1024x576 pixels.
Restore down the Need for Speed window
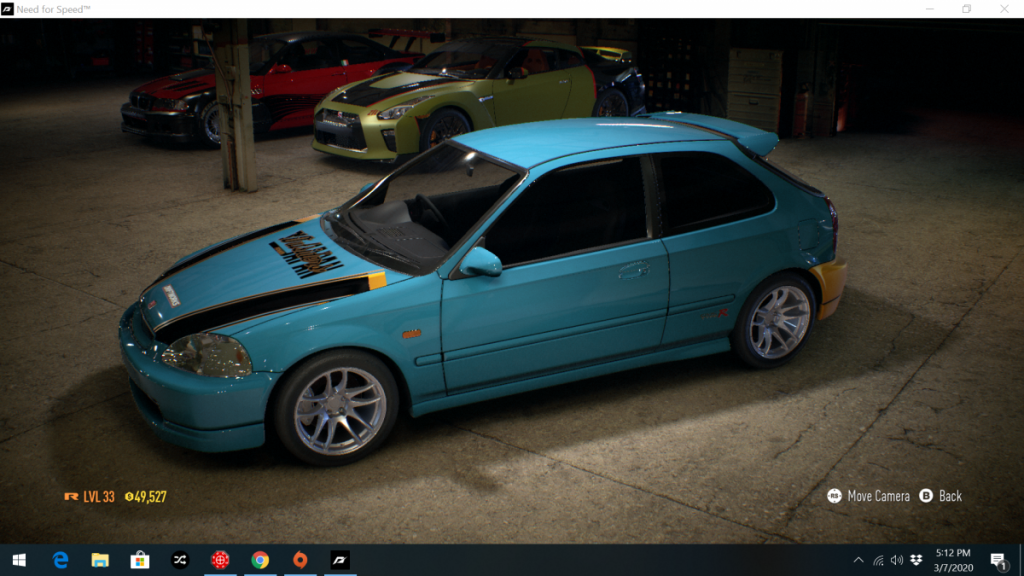[x=967, y=8]
